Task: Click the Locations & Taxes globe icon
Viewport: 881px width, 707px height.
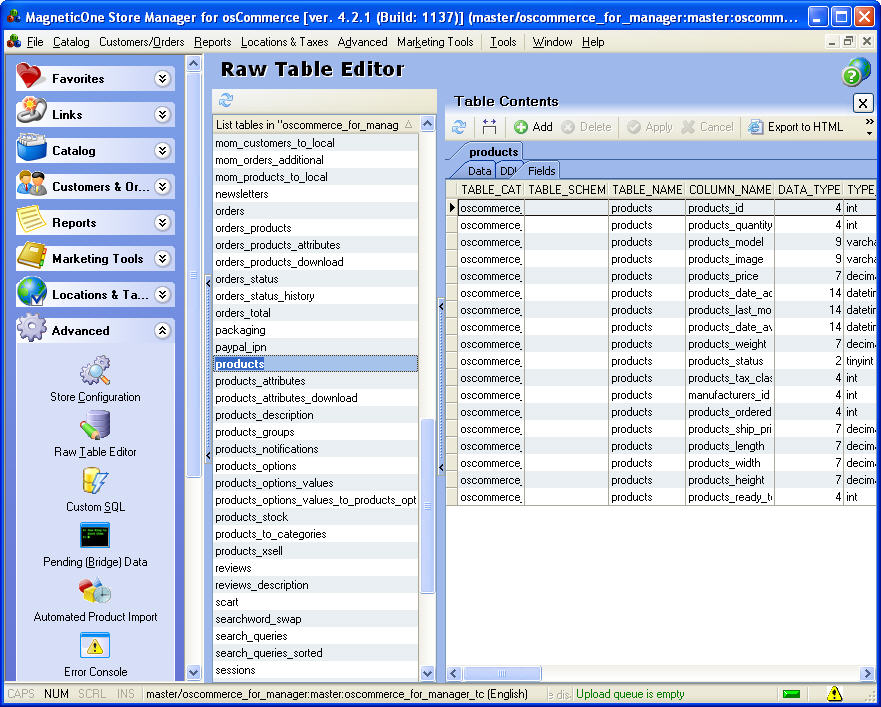Action: pyautogui.click(x=31, y=291)
